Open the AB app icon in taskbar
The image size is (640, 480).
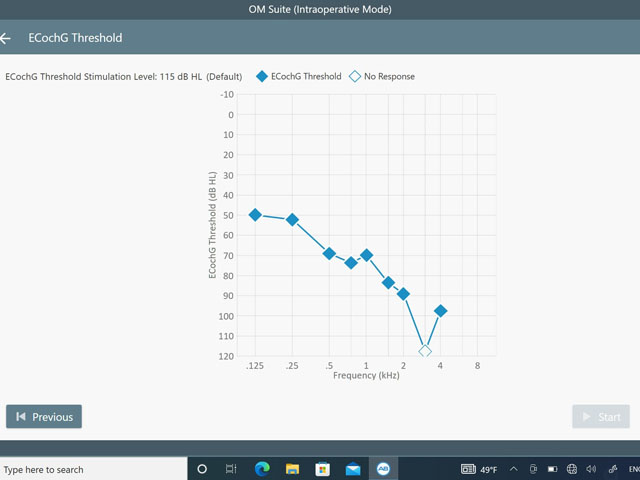click(383, 468)
